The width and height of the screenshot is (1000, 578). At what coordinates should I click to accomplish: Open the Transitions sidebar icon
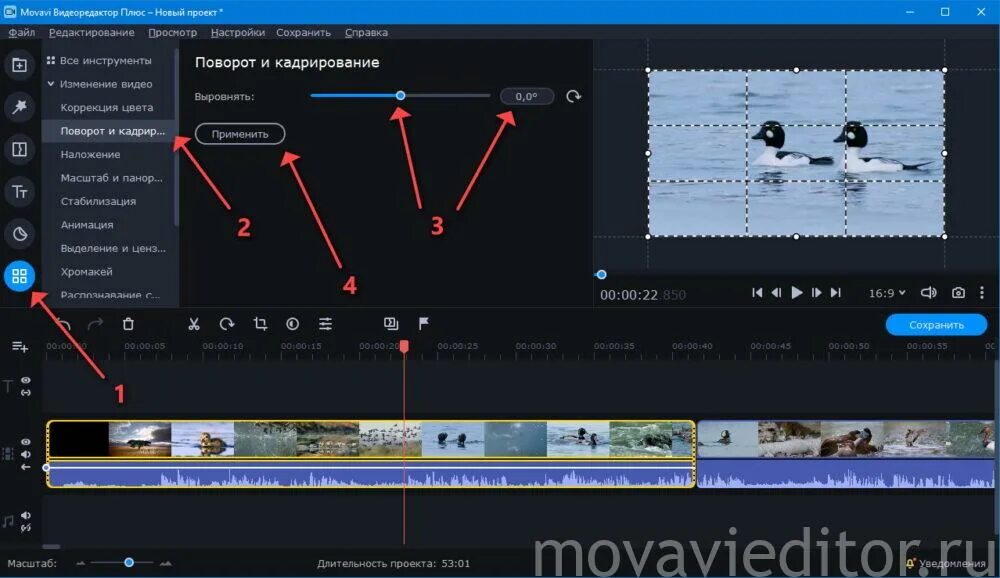[x=19, y=149]
